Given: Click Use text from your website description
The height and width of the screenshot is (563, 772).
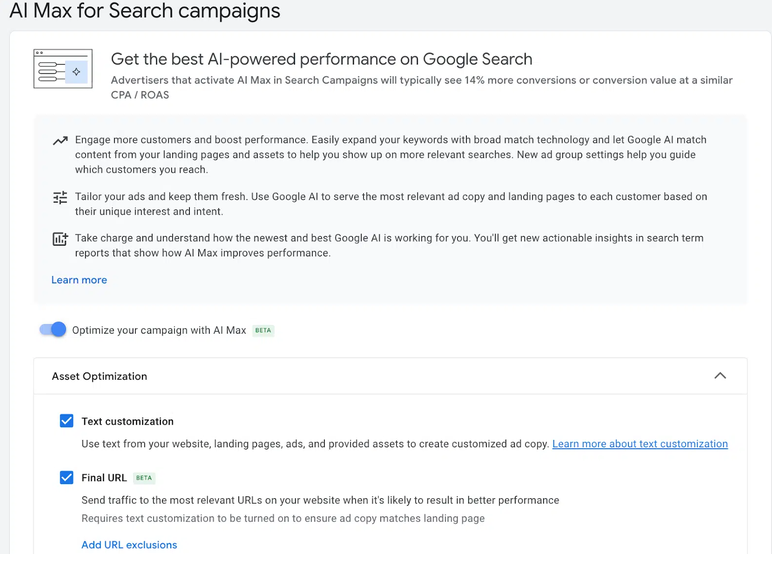Looking at the screenshot, I should pyautogui.click(x=315, y=444).
